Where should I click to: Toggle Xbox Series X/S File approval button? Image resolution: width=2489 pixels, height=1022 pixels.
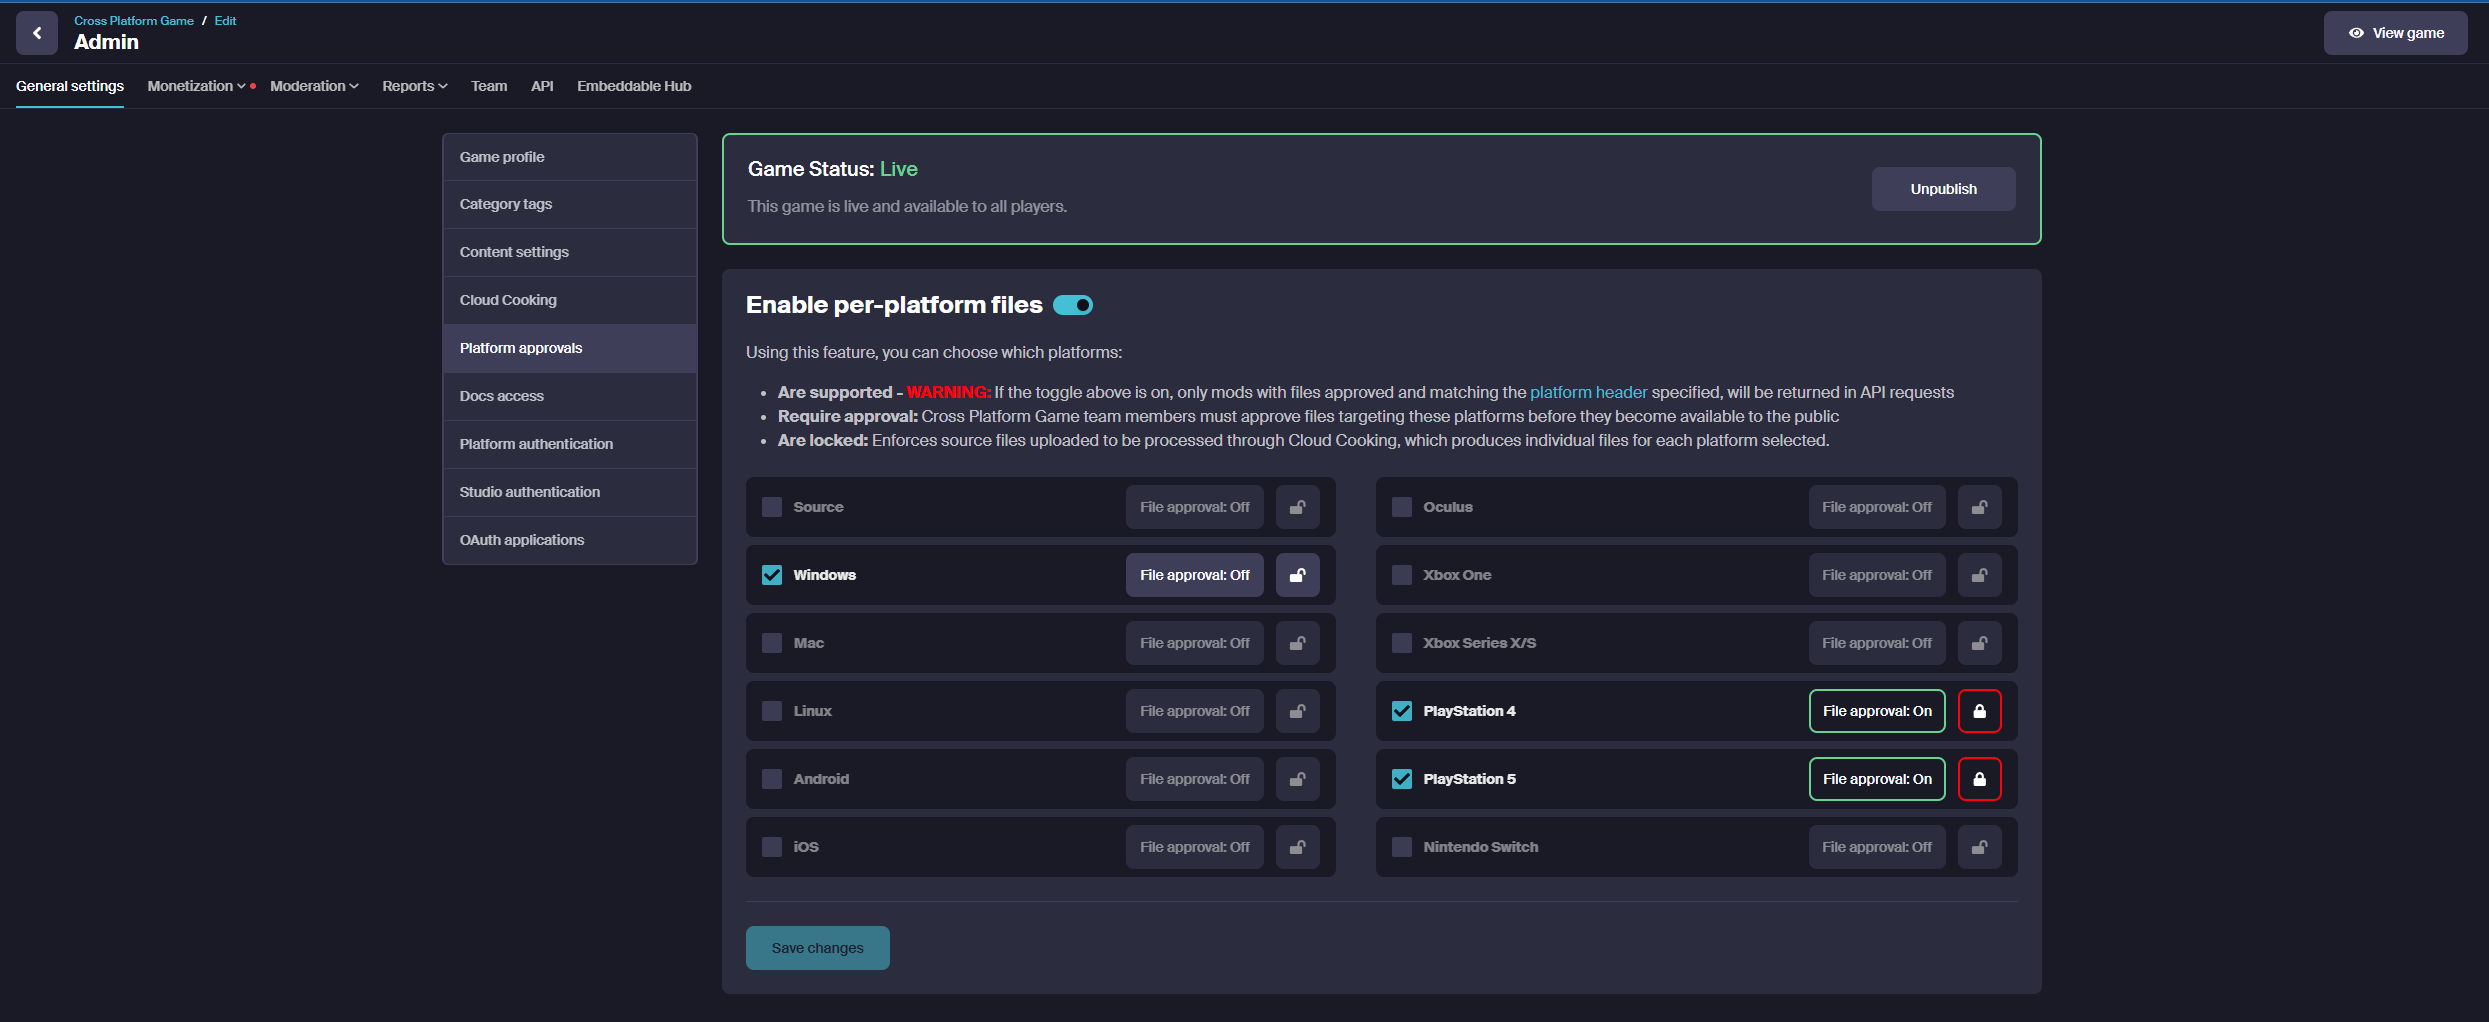point(1876,643)
